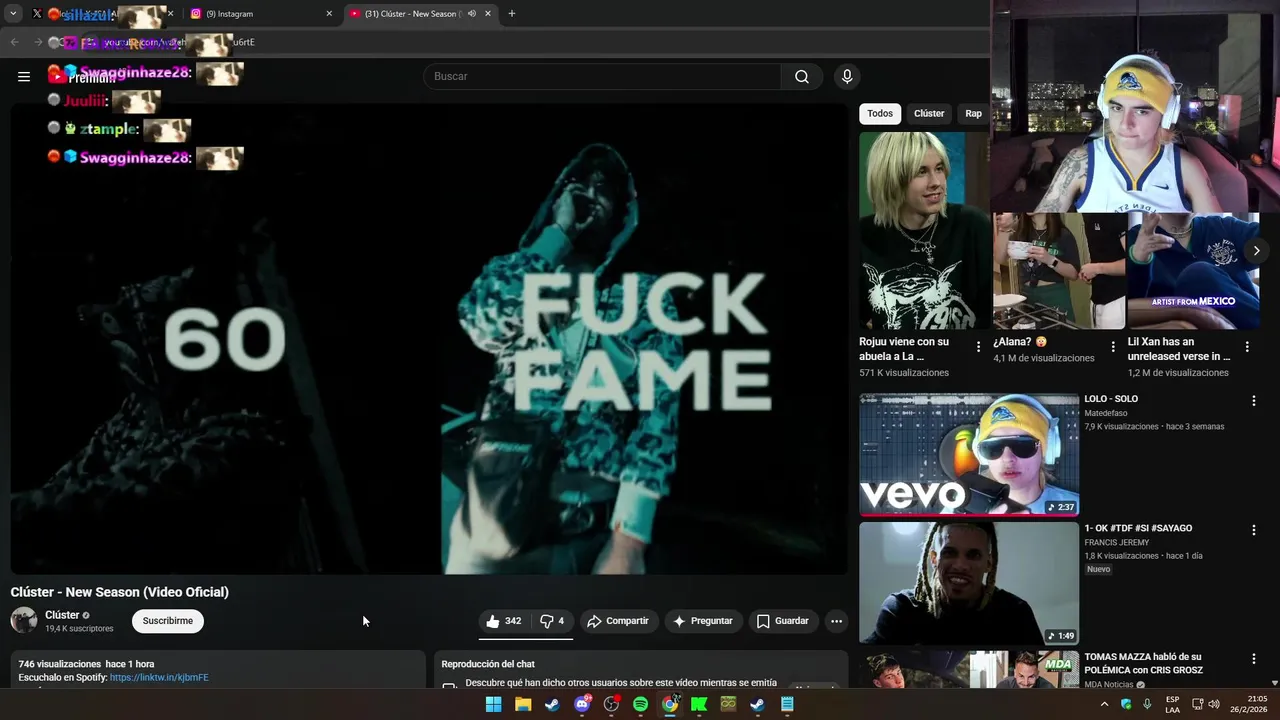The width and height of the screenshot is (1280, 720).
Task: Click the "Reproducción del chat" heading
Action: pyautogui.click(x=488, y=664)
